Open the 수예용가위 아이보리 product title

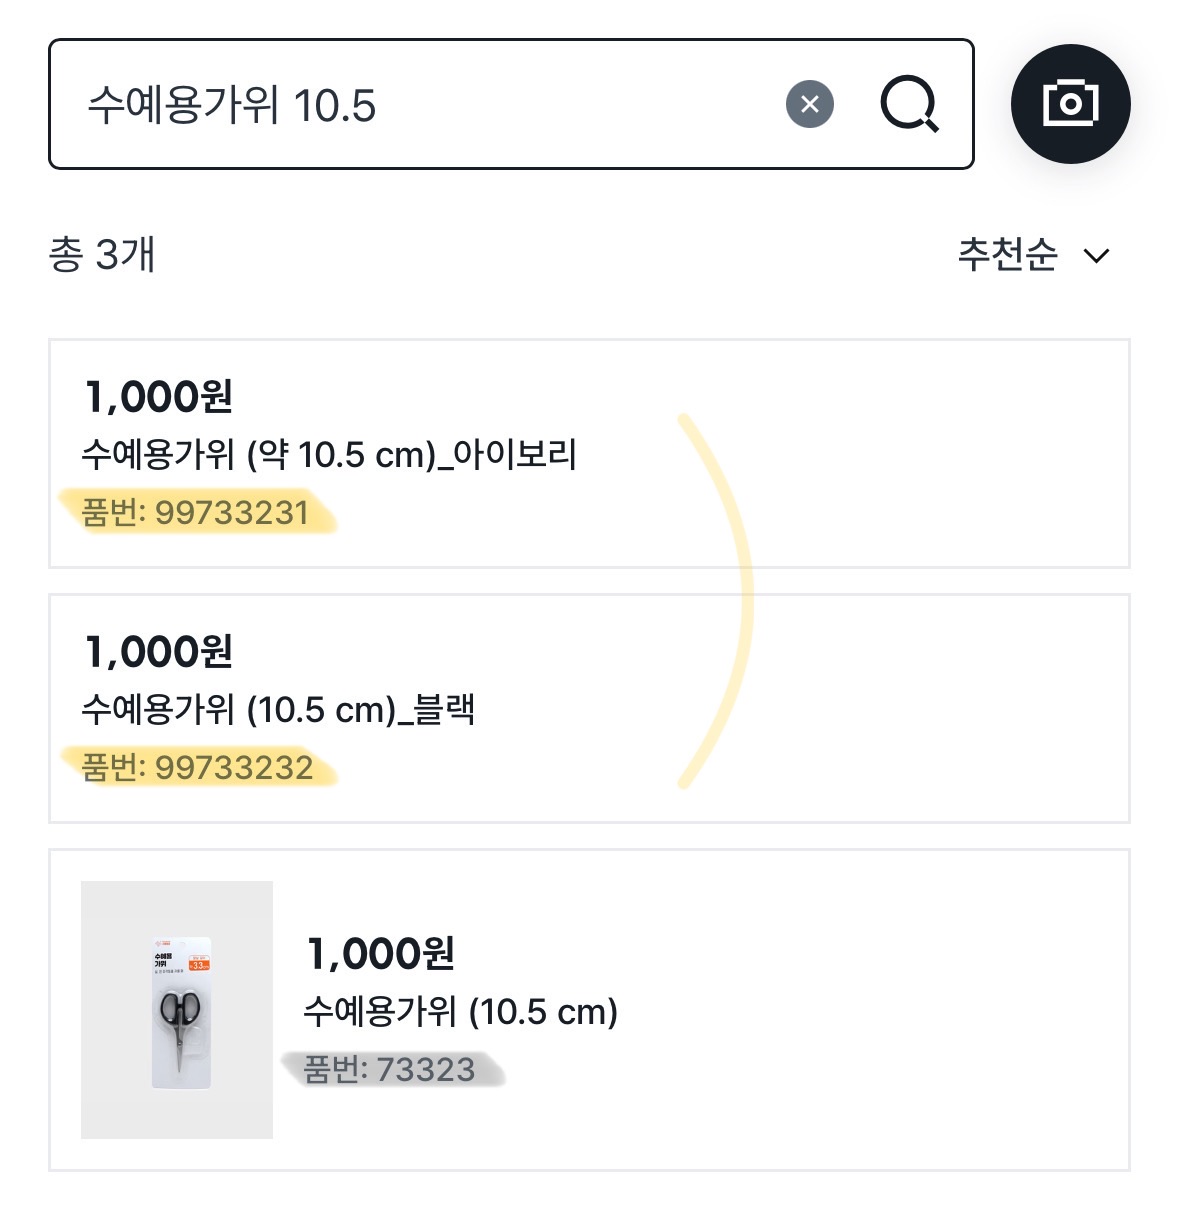pyautogui.click(x=329, y=455)
